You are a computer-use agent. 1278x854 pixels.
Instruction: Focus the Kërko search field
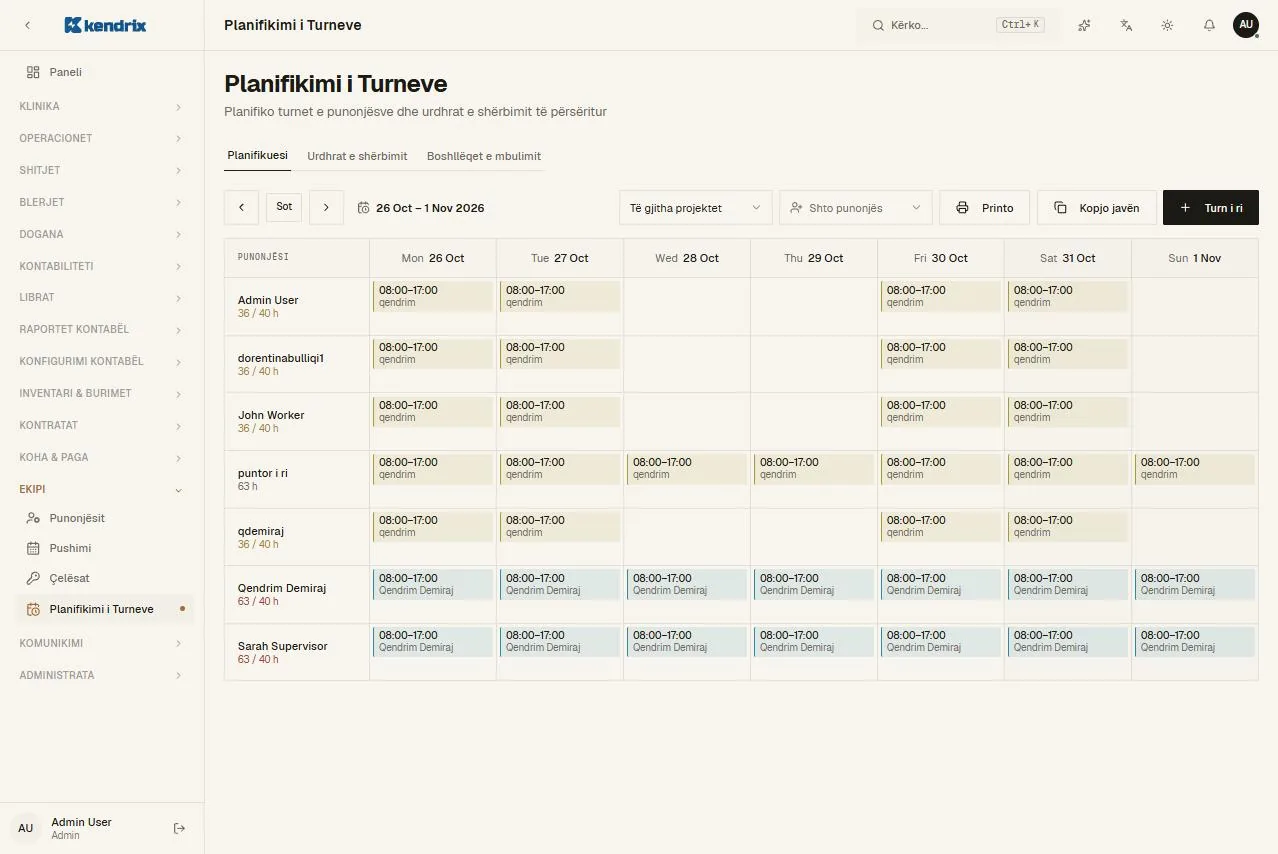[x=958, y=25]
